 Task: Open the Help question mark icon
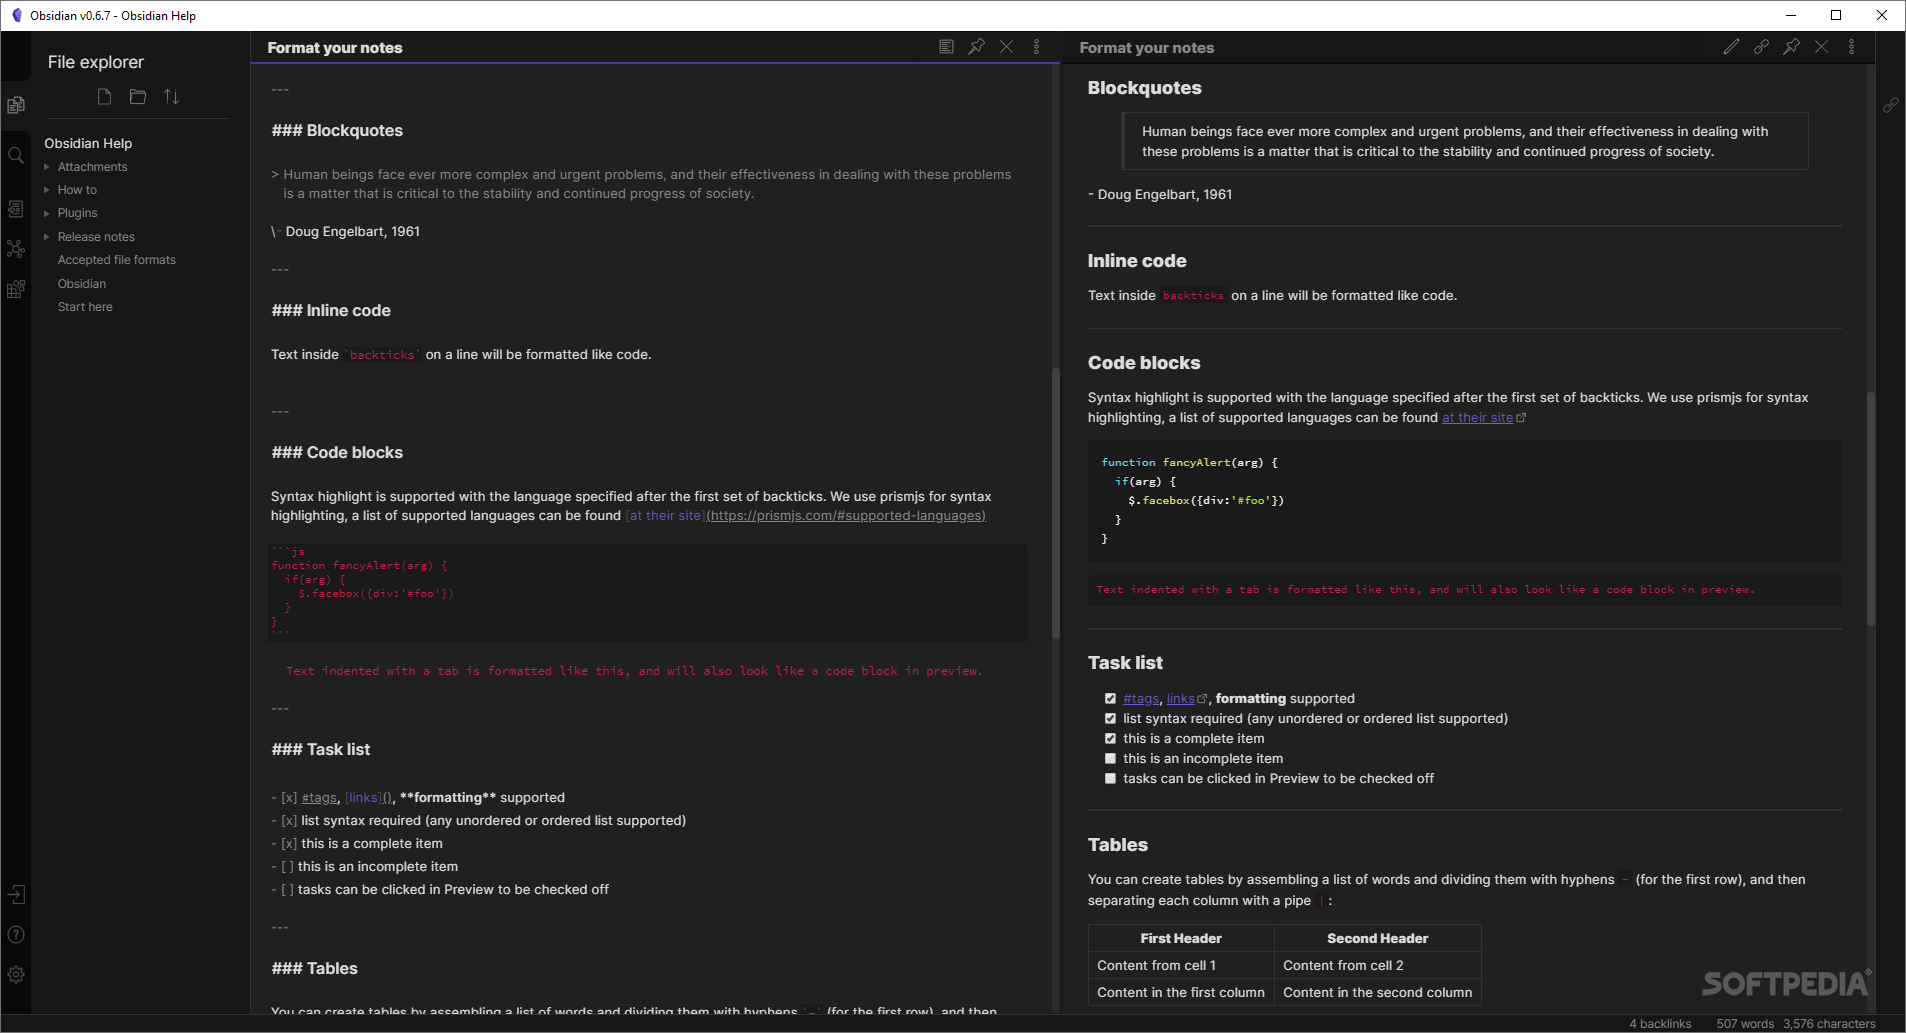(16, 934)
